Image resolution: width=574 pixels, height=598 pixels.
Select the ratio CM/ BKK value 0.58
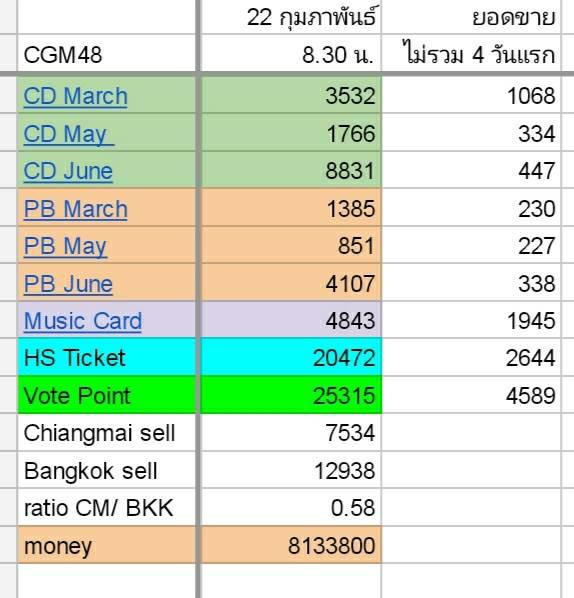coord(291,507)
